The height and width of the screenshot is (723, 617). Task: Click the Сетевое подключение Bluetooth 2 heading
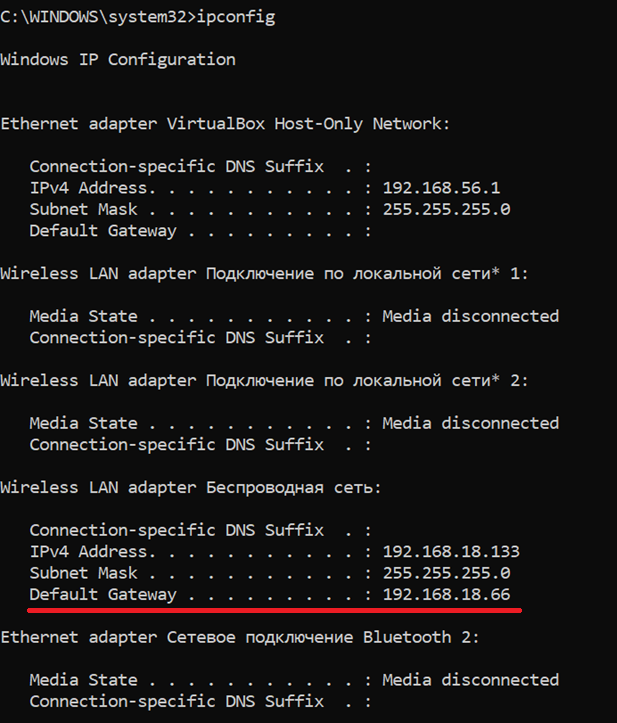coord(240,637)
